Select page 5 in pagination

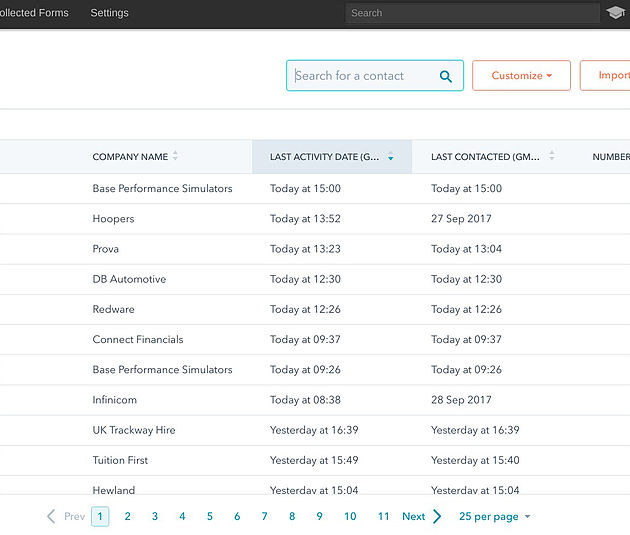(x=209, y=516)
